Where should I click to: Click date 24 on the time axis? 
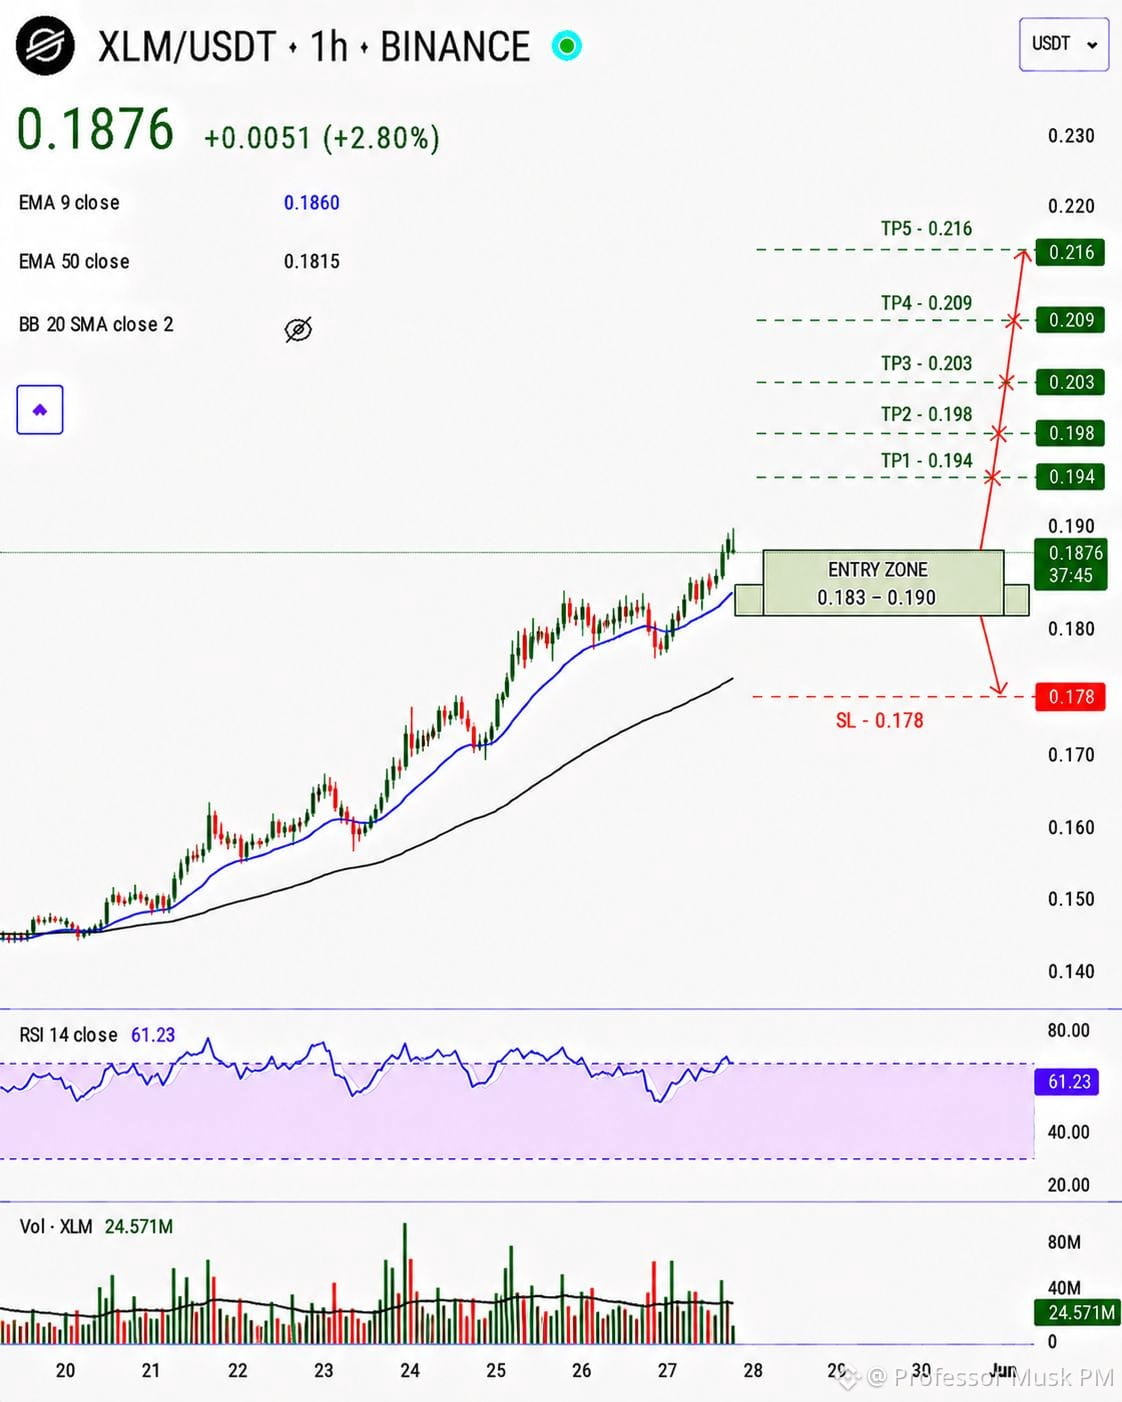410,1370
